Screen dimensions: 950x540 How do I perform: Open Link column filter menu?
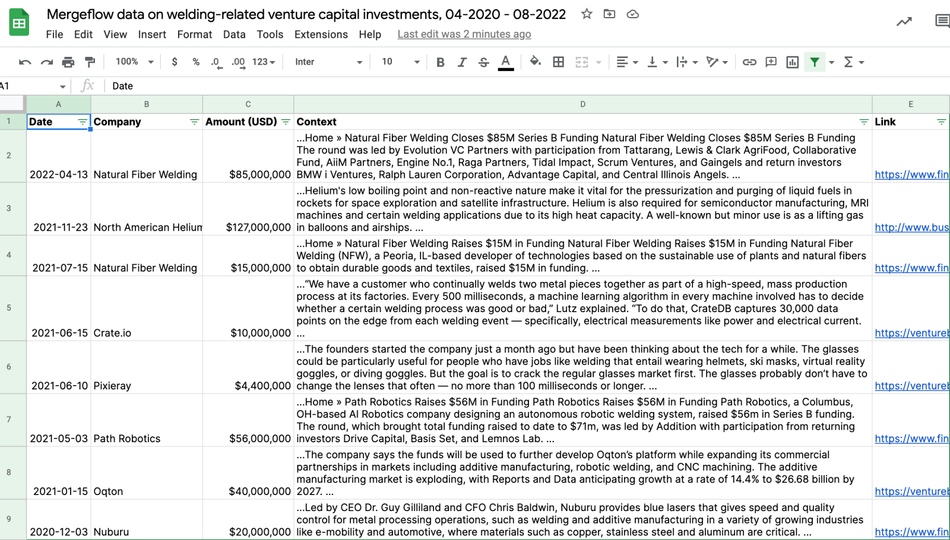click(x=941, y=122)
